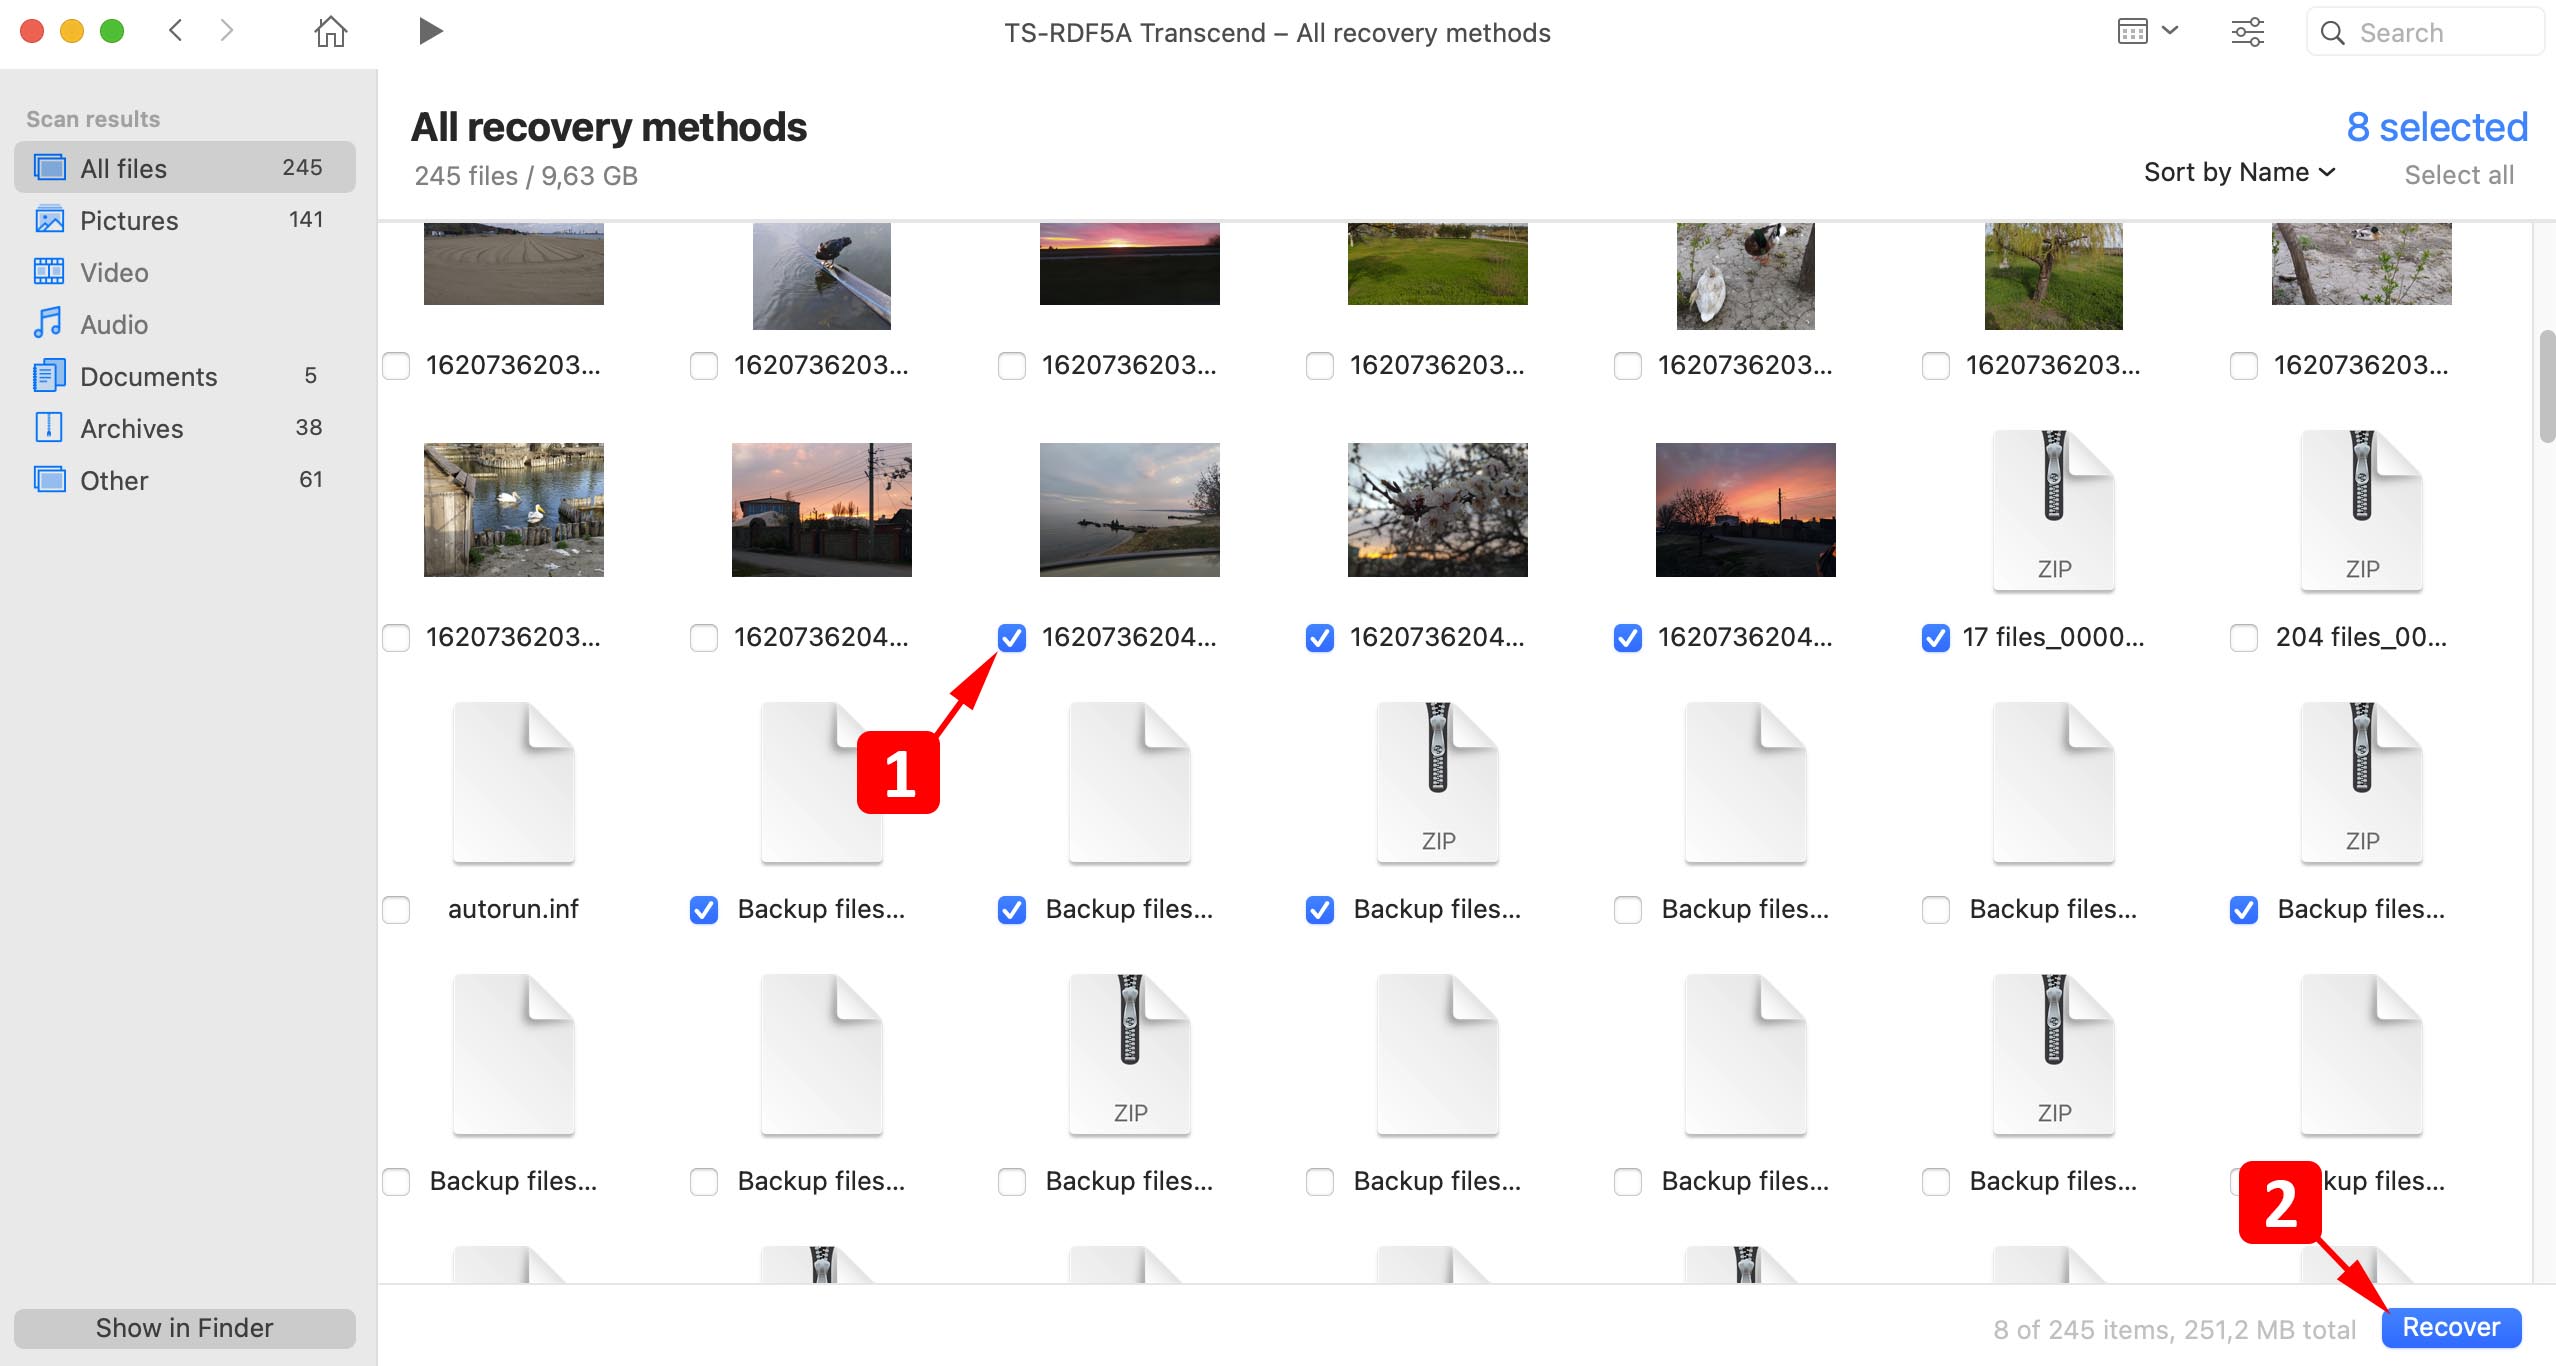The image size is (2556, 1366).
Task: Select the blossoming branch thumbnail
Action: click(1438, 510)
